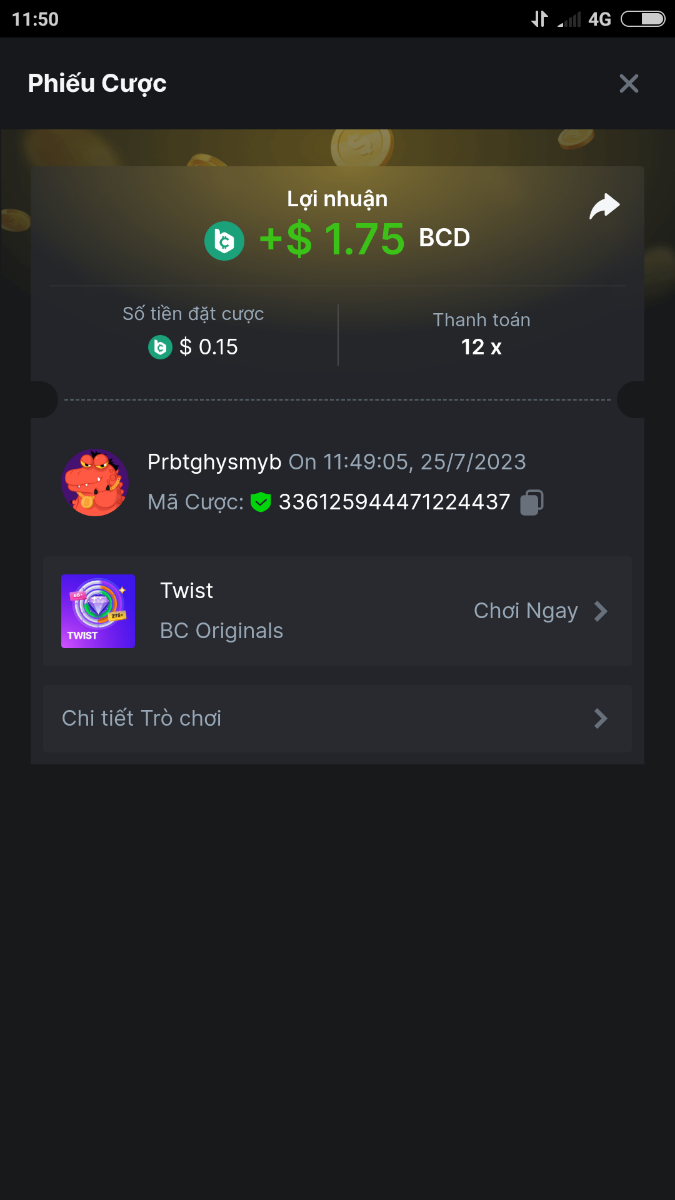Image resolution: width=675 pixels, height=1200 pixels.
Task: Share this bet slip via arrow icon
Action: [604, 207]
